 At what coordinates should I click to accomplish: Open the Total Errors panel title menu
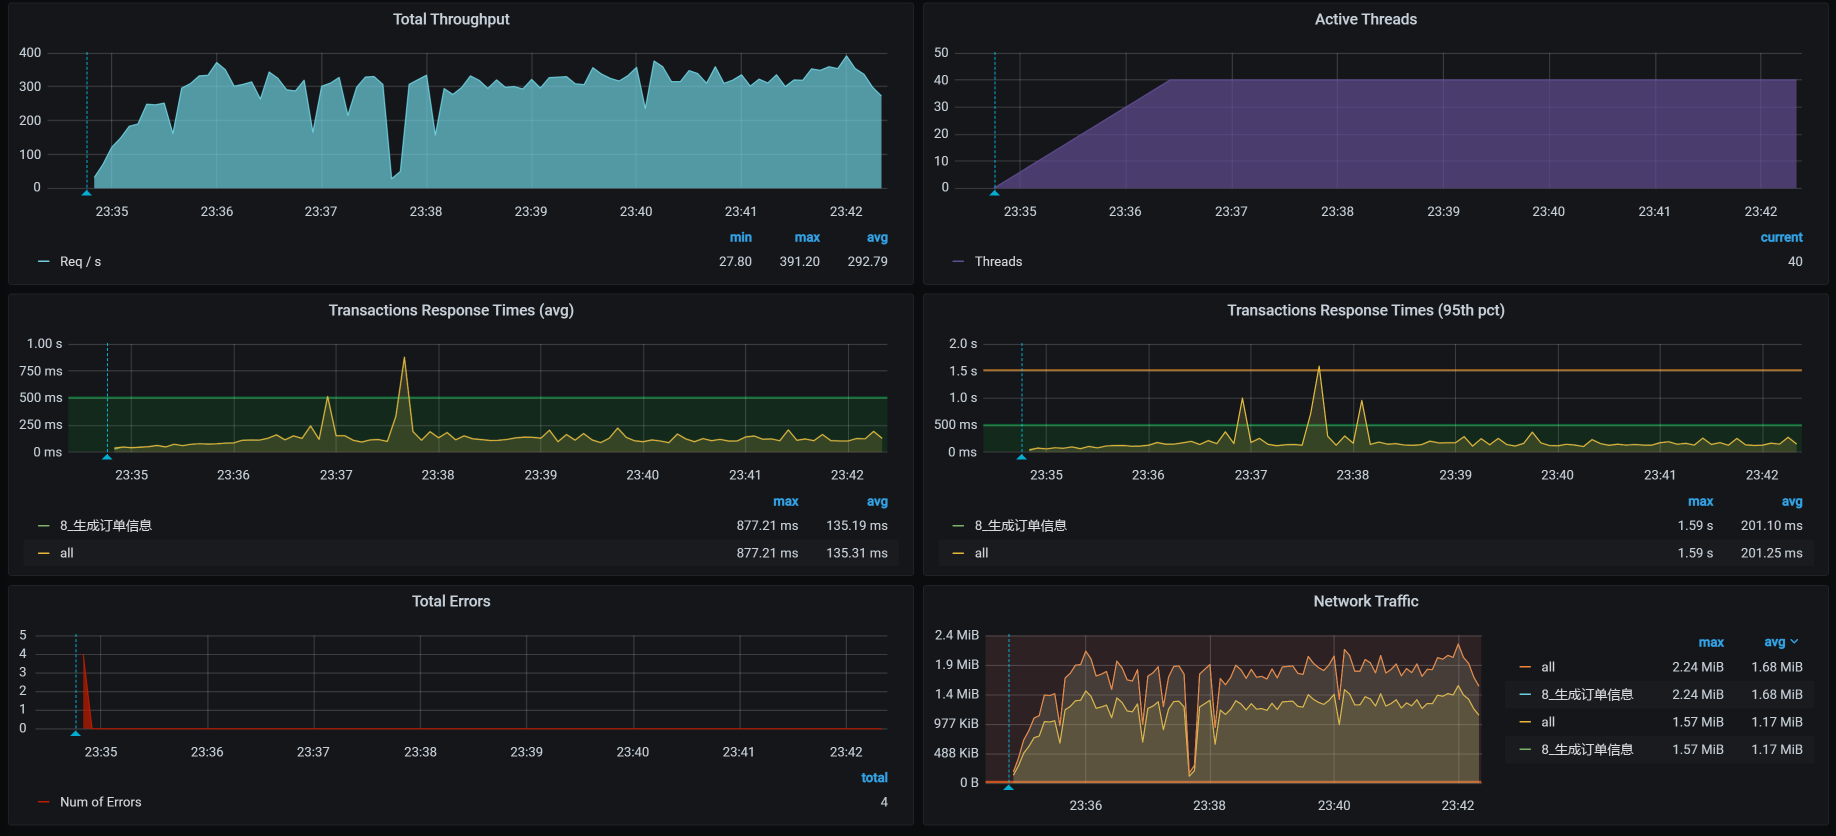pos(451,601)
